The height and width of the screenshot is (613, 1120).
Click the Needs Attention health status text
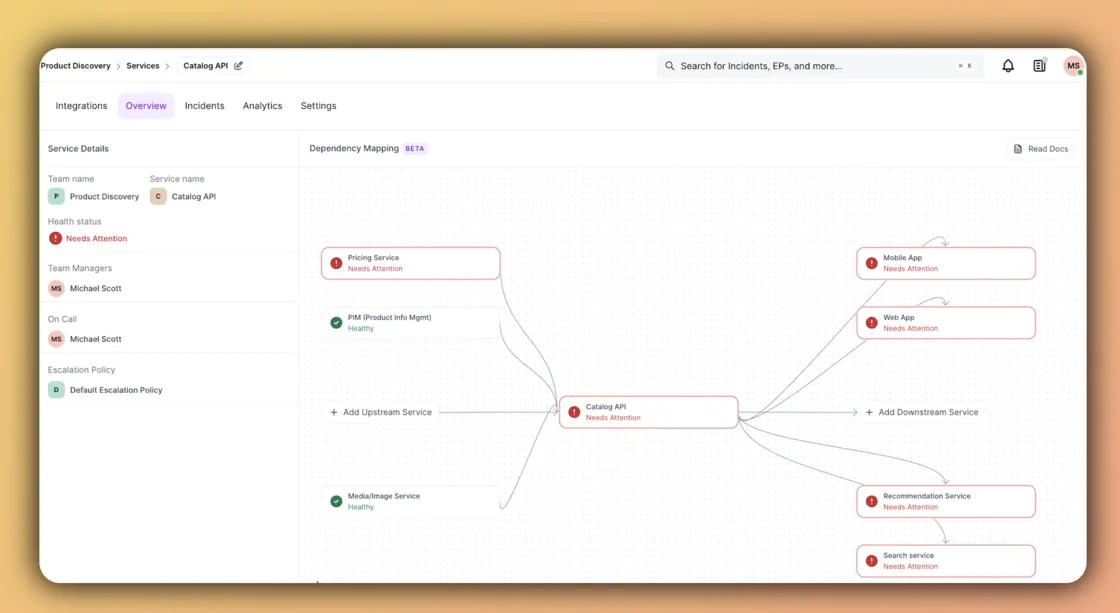[x=96, y=239]
